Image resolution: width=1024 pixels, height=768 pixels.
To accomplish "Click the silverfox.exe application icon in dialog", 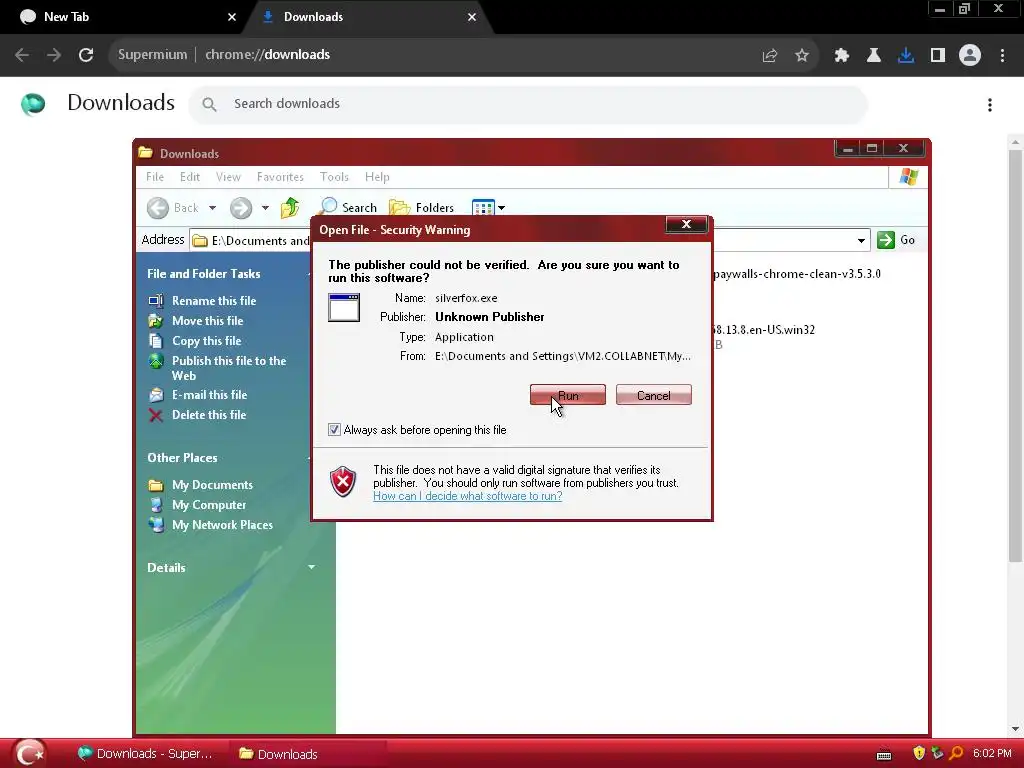I will 344,308.
